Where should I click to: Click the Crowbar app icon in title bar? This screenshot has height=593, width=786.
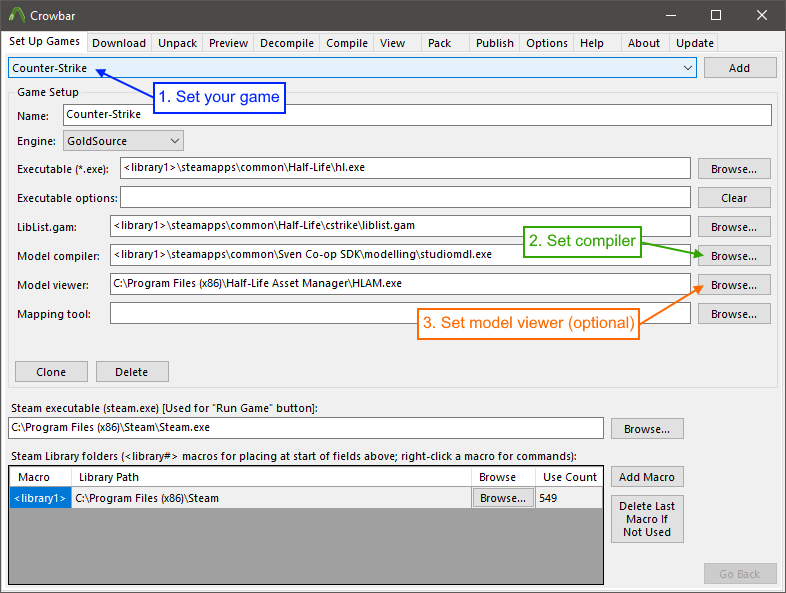[x=17, y=15]
